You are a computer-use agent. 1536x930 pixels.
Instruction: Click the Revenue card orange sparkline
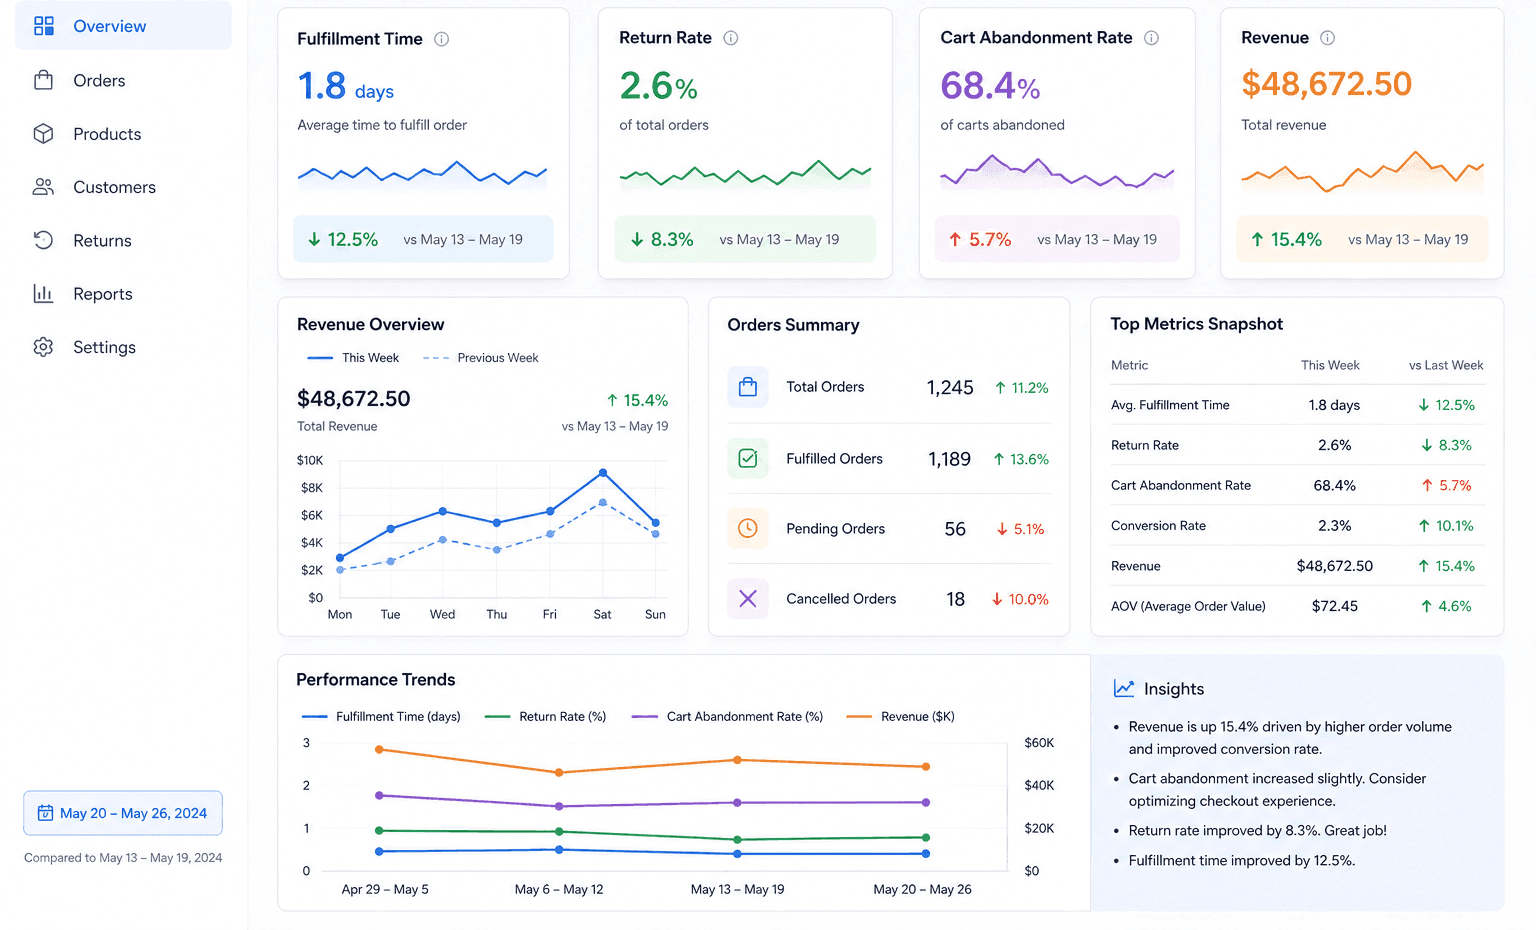coord(1362,172)
